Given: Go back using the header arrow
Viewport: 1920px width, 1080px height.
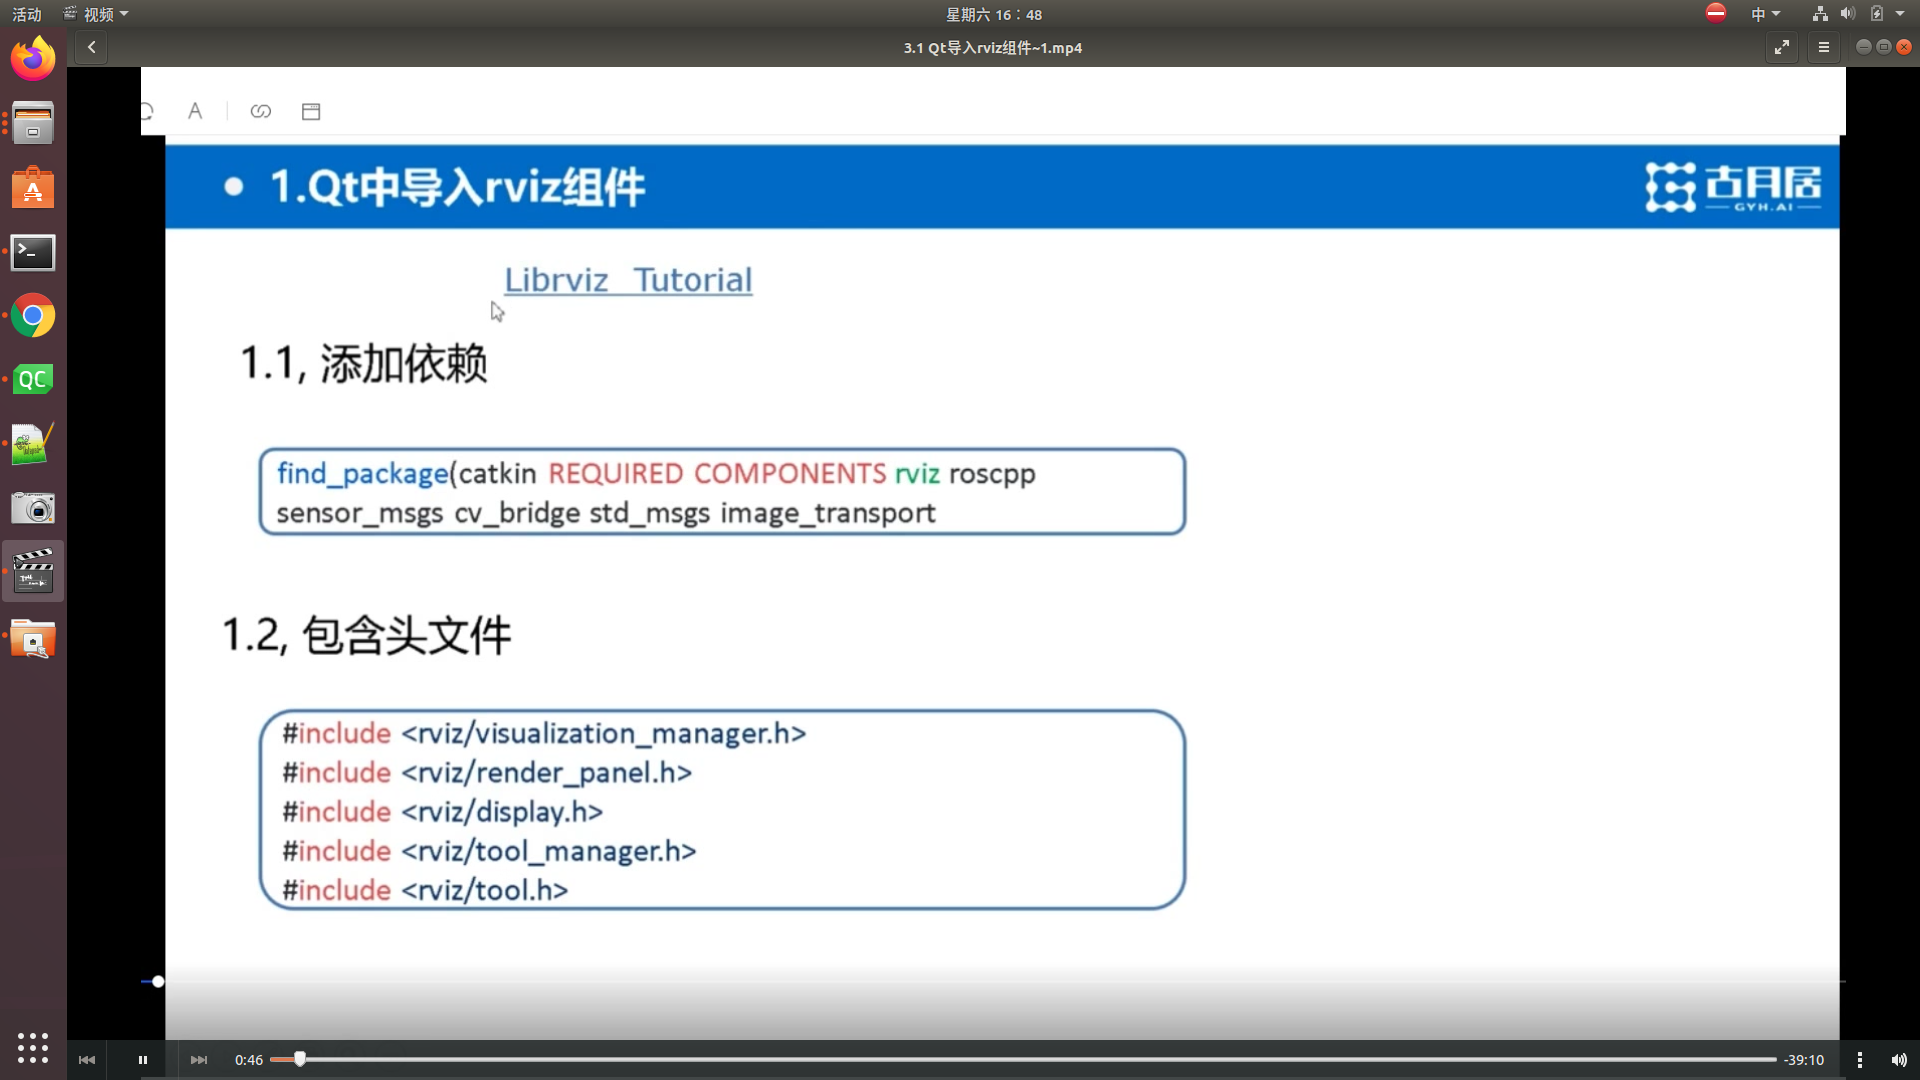Looking at the screenshot, I should coord(91,47).
